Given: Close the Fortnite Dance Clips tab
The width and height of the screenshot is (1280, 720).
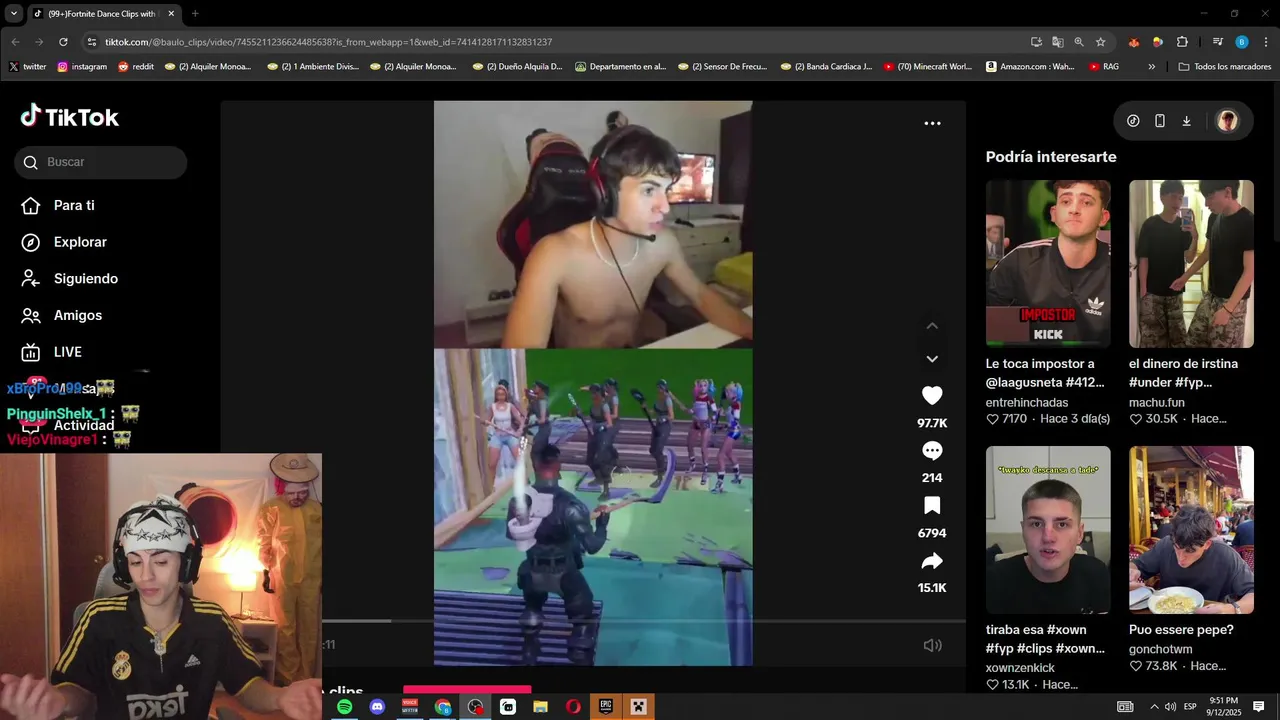Looking at the screenshot, I should pos(171,14).
